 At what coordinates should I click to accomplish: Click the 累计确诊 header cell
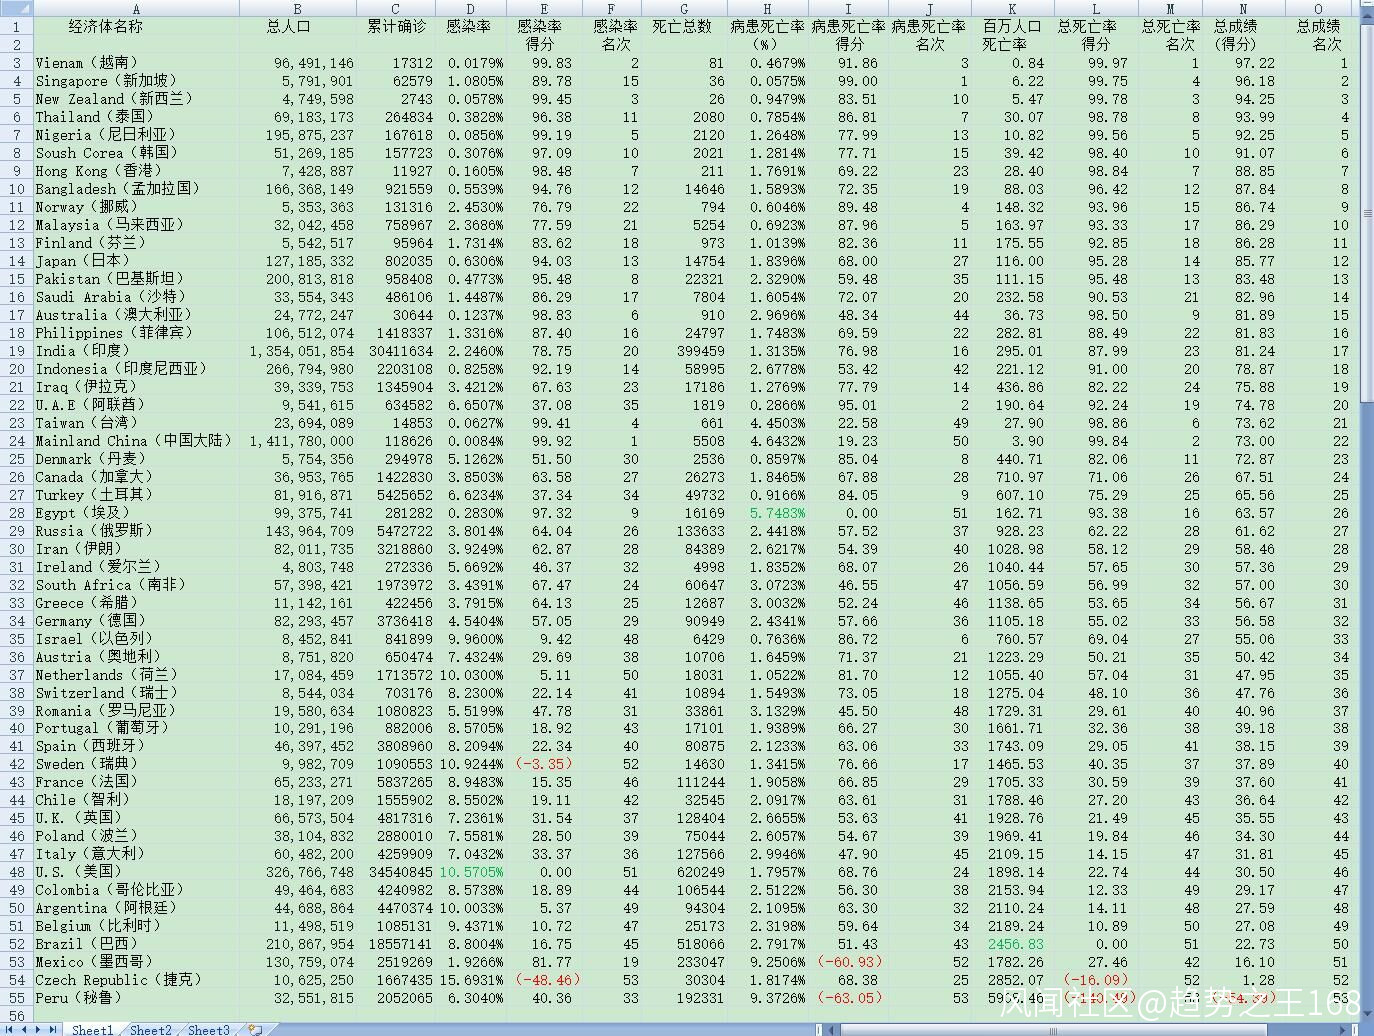click(x=396, y=27)
